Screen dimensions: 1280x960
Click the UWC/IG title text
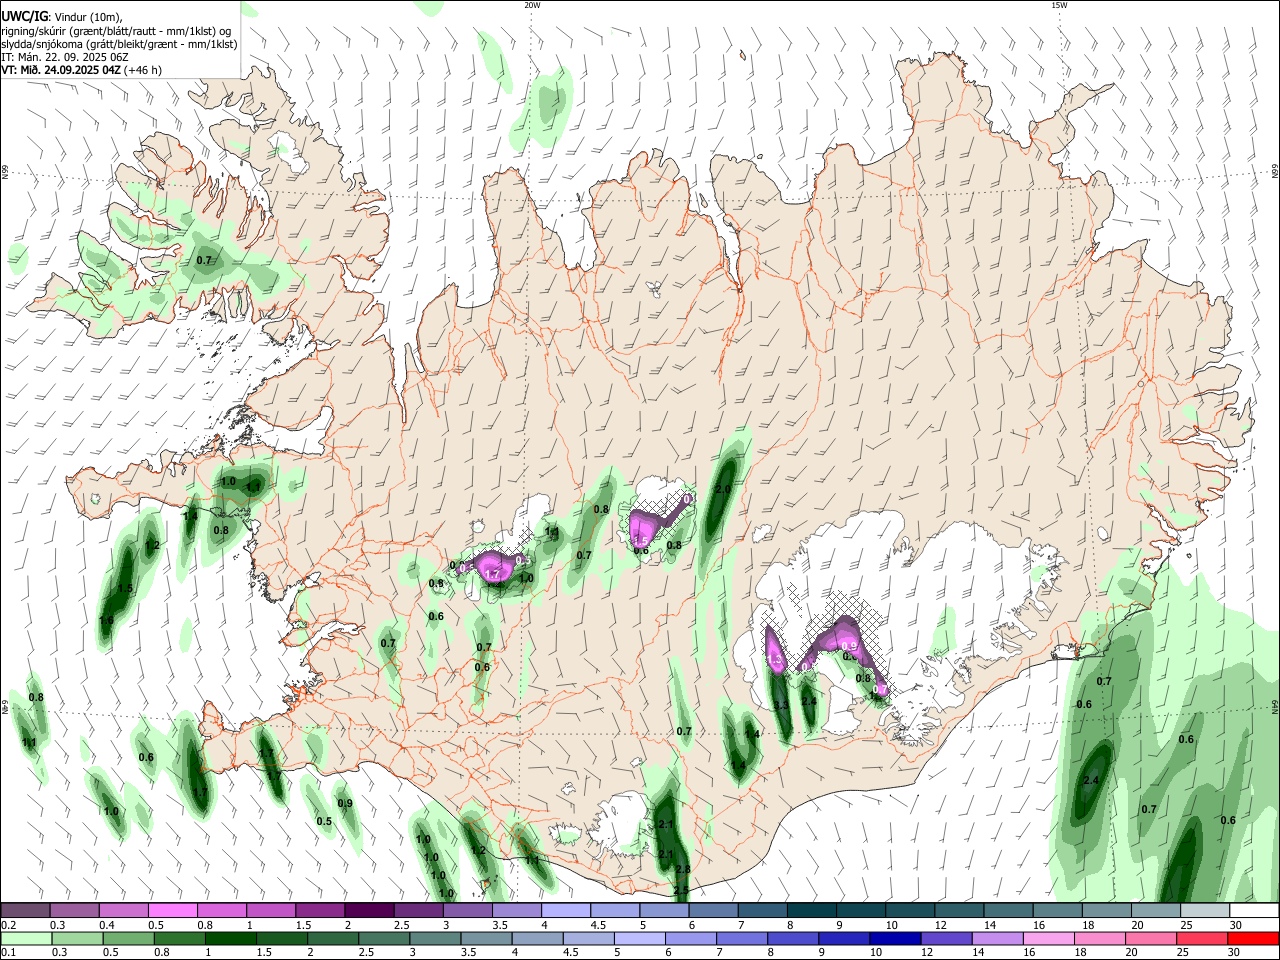pos(24,15)
